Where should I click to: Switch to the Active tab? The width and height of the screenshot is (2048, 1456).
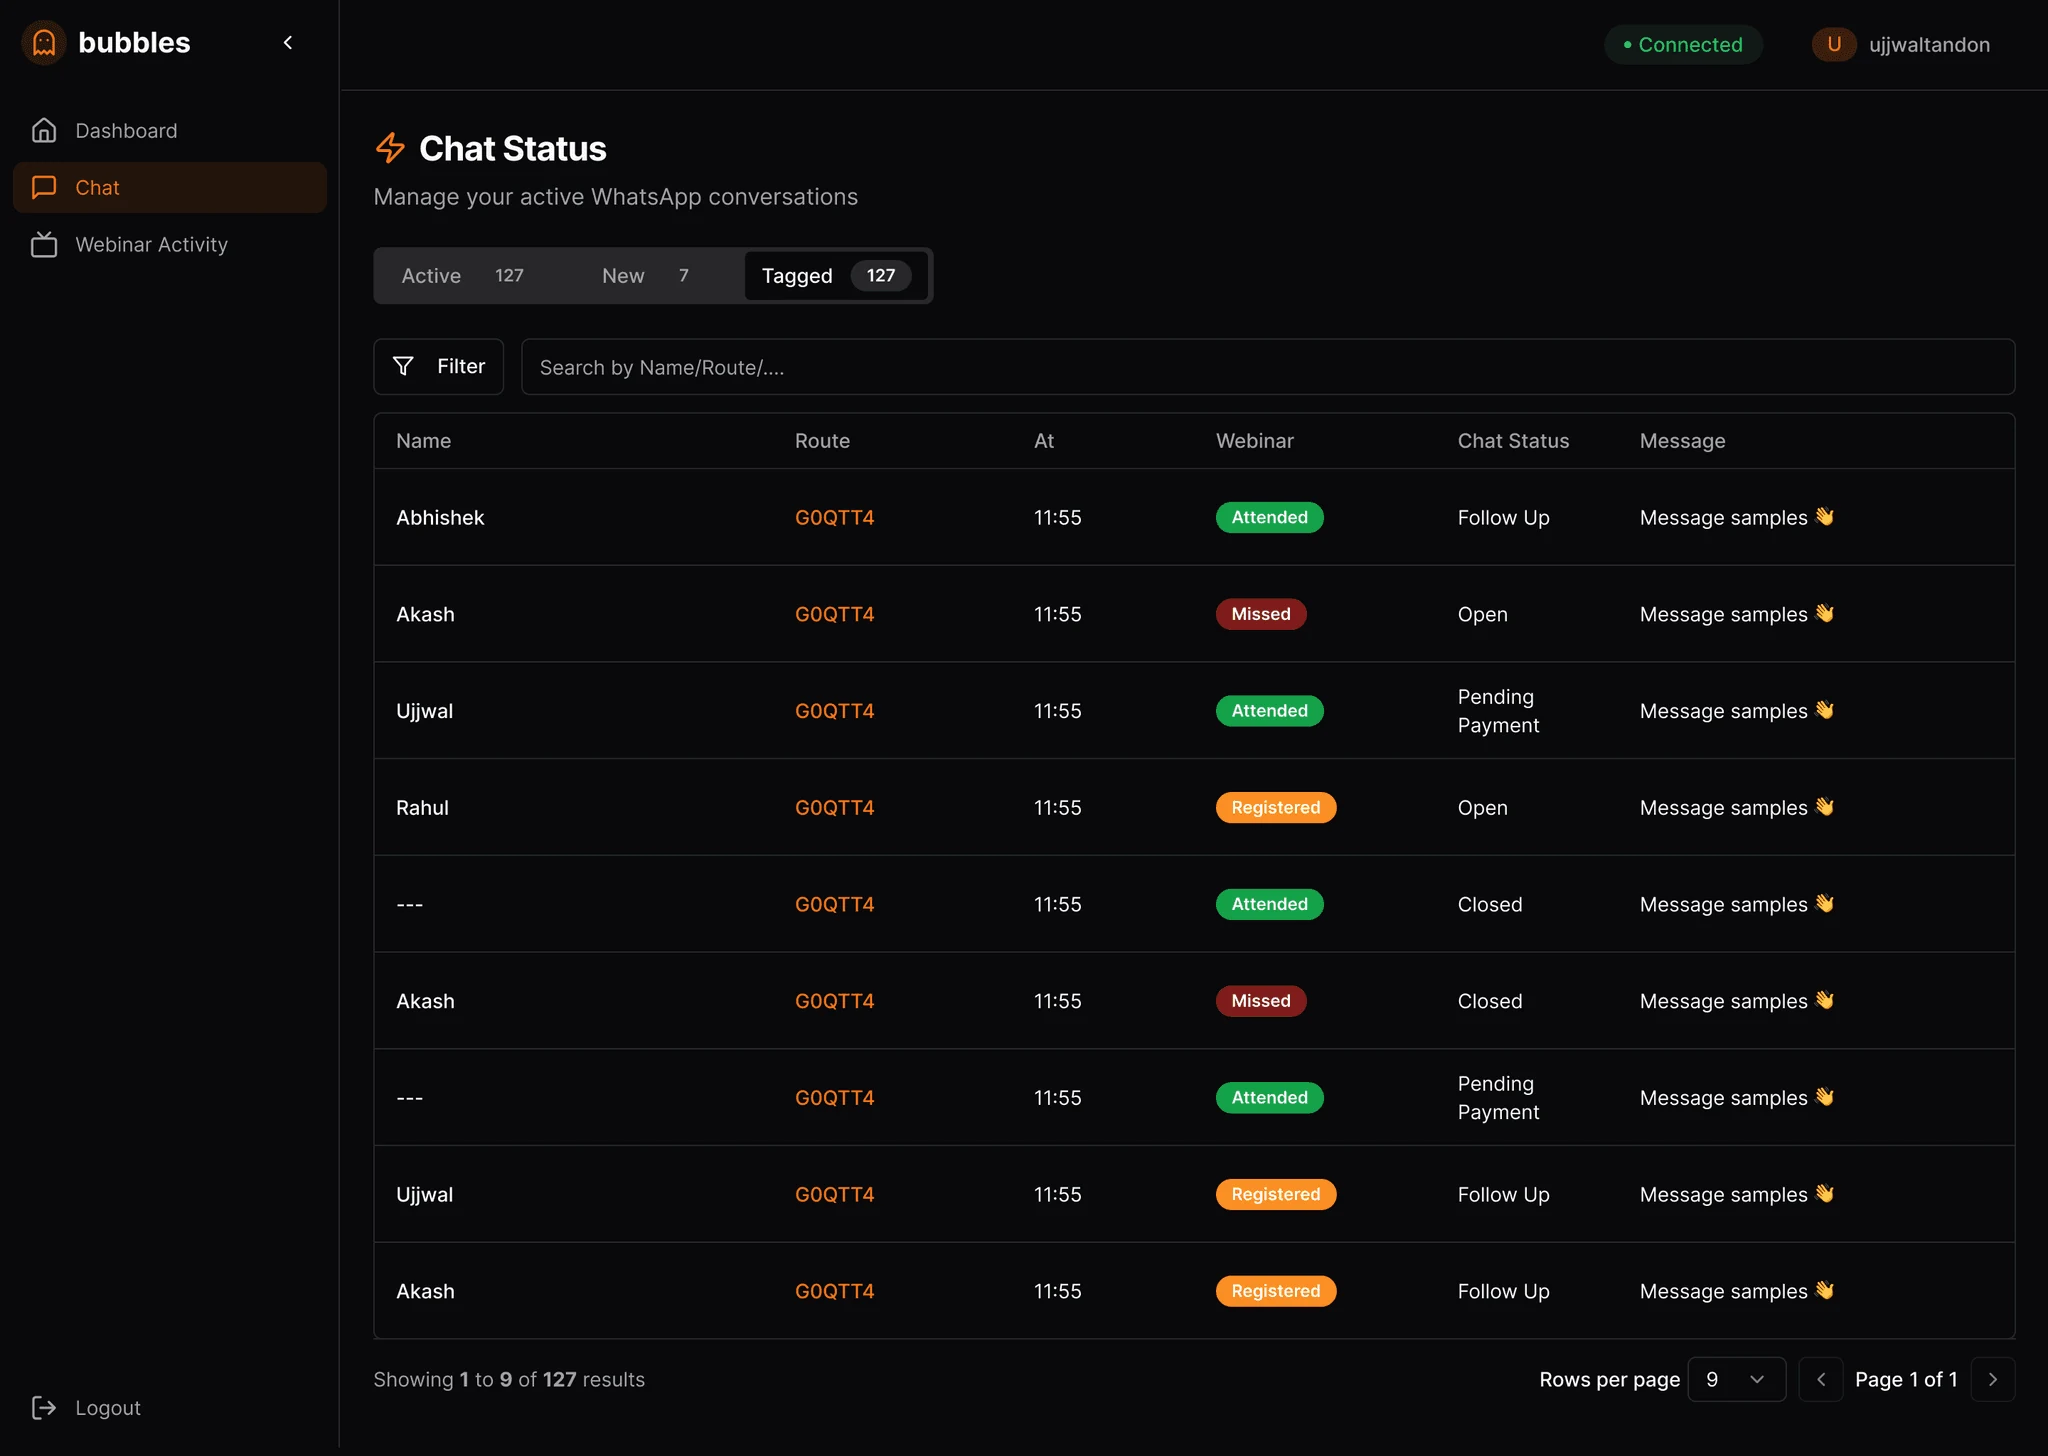click(463, 276)
